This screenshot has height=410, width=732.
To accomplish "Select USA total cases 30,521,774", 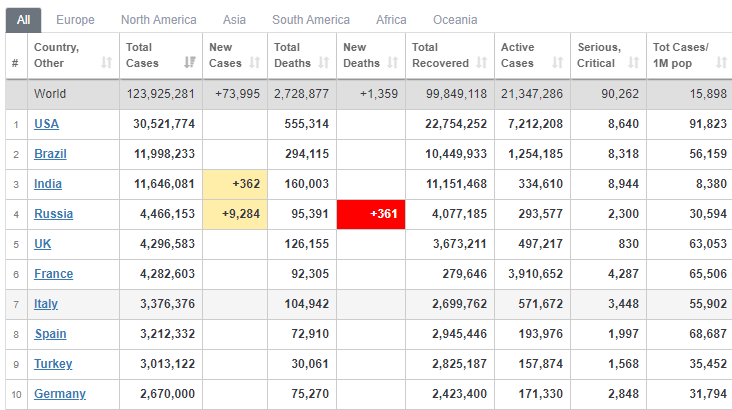I will click(x=164, y=124).
